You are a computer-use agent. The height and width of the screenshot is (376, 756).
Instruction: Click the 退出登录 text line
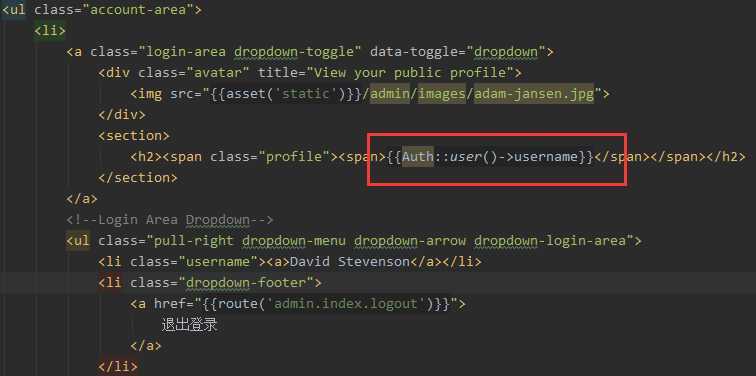click(x=189, y=324)
